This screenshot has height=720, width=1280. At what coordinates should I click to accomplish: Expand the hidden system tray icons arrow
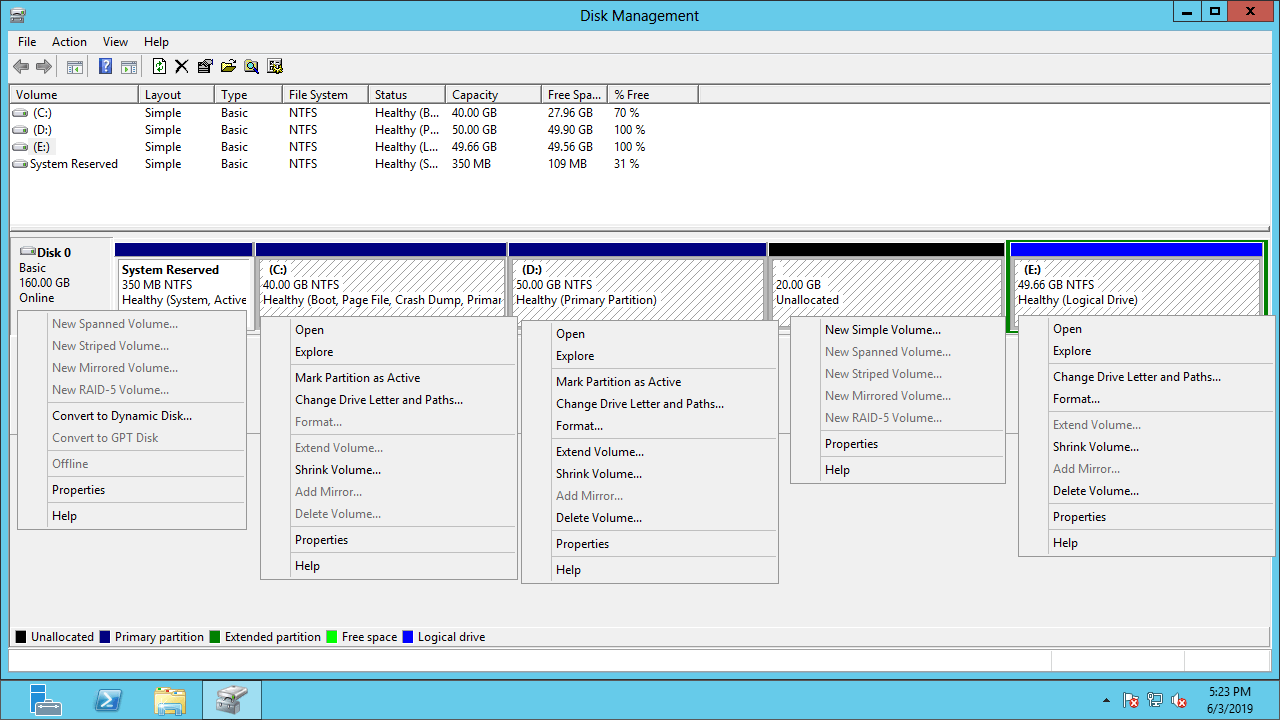tap(1105, 700)
